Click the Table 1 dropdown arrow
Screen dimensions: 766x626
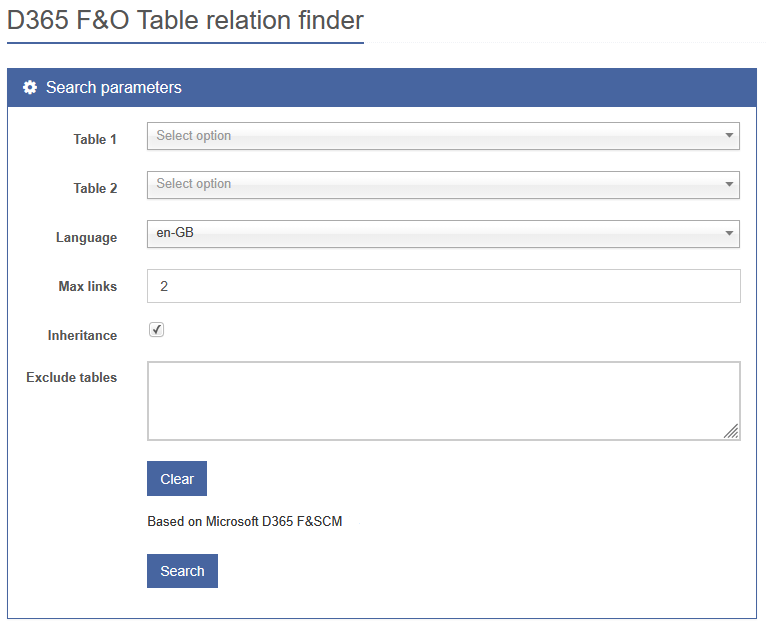(x=729, y=136)
